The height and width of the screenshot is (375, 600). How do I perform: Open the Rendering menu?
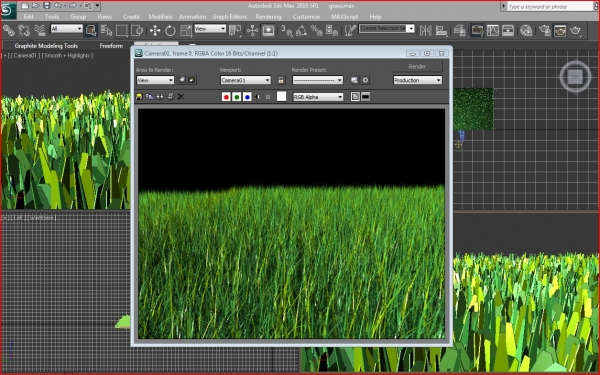click(x=268, y=17)
